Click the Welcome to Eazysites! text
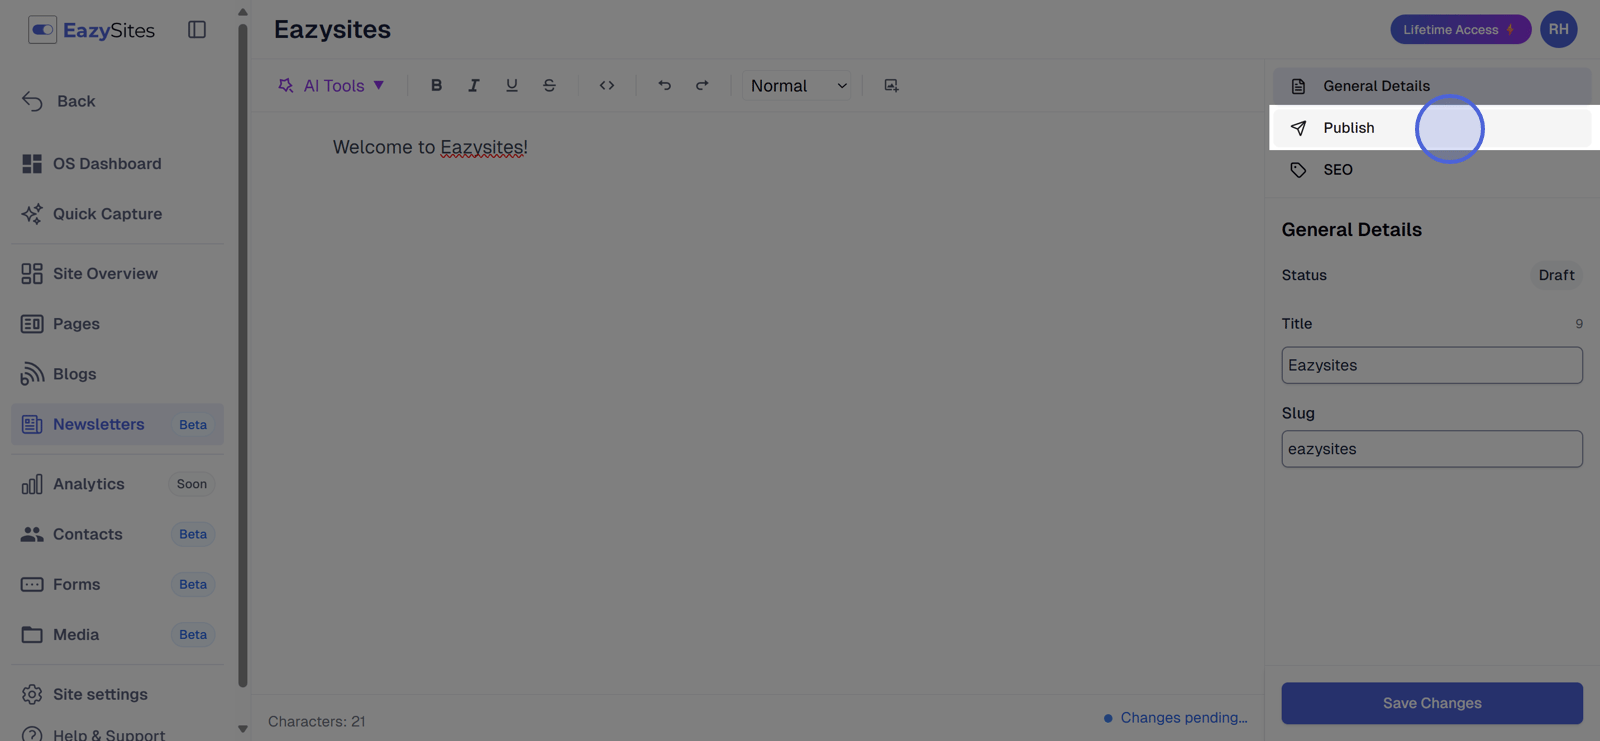 coord(430,147)
